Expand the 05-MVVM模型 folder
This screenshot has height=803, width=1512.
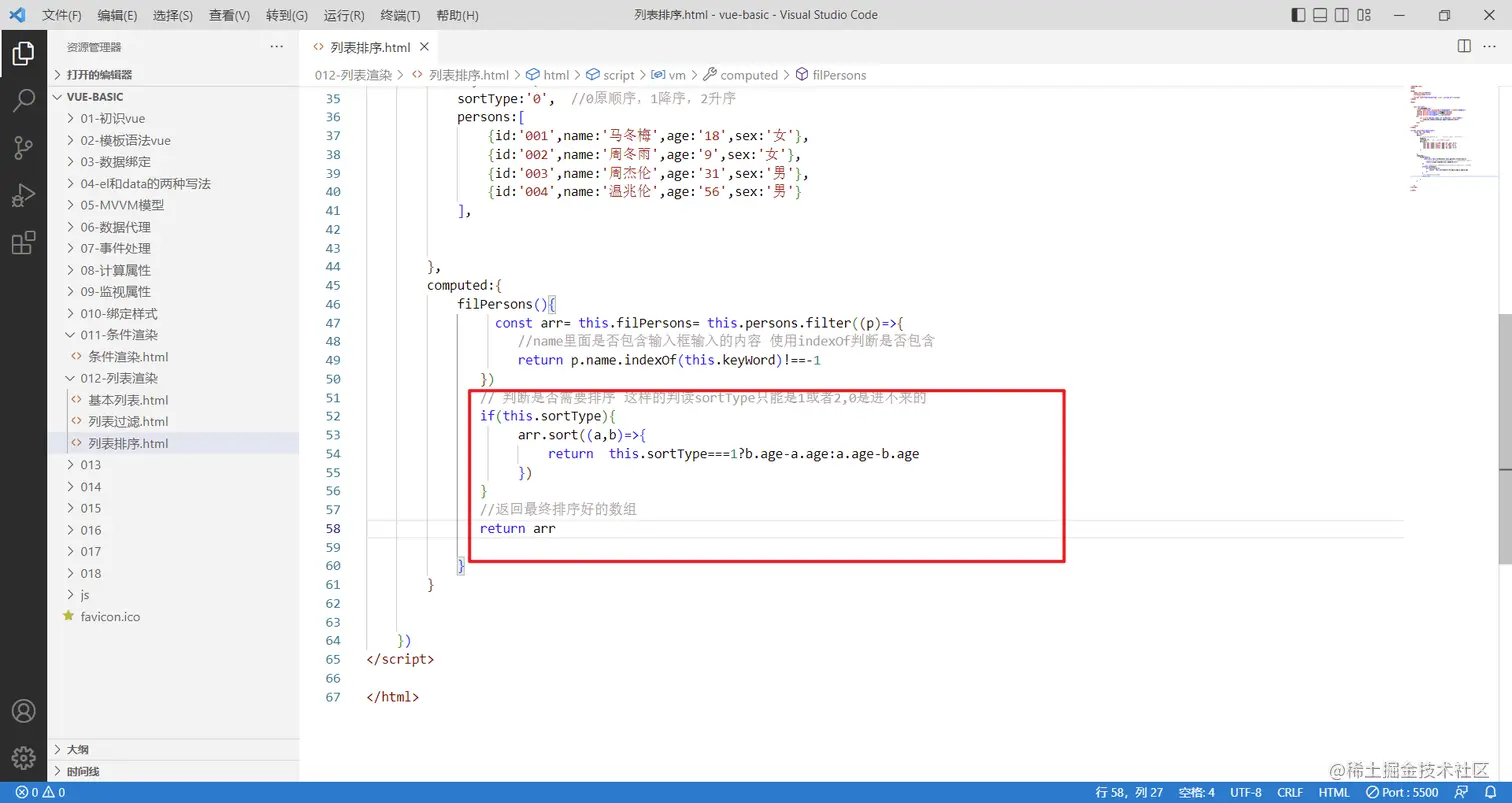(173, 205)
